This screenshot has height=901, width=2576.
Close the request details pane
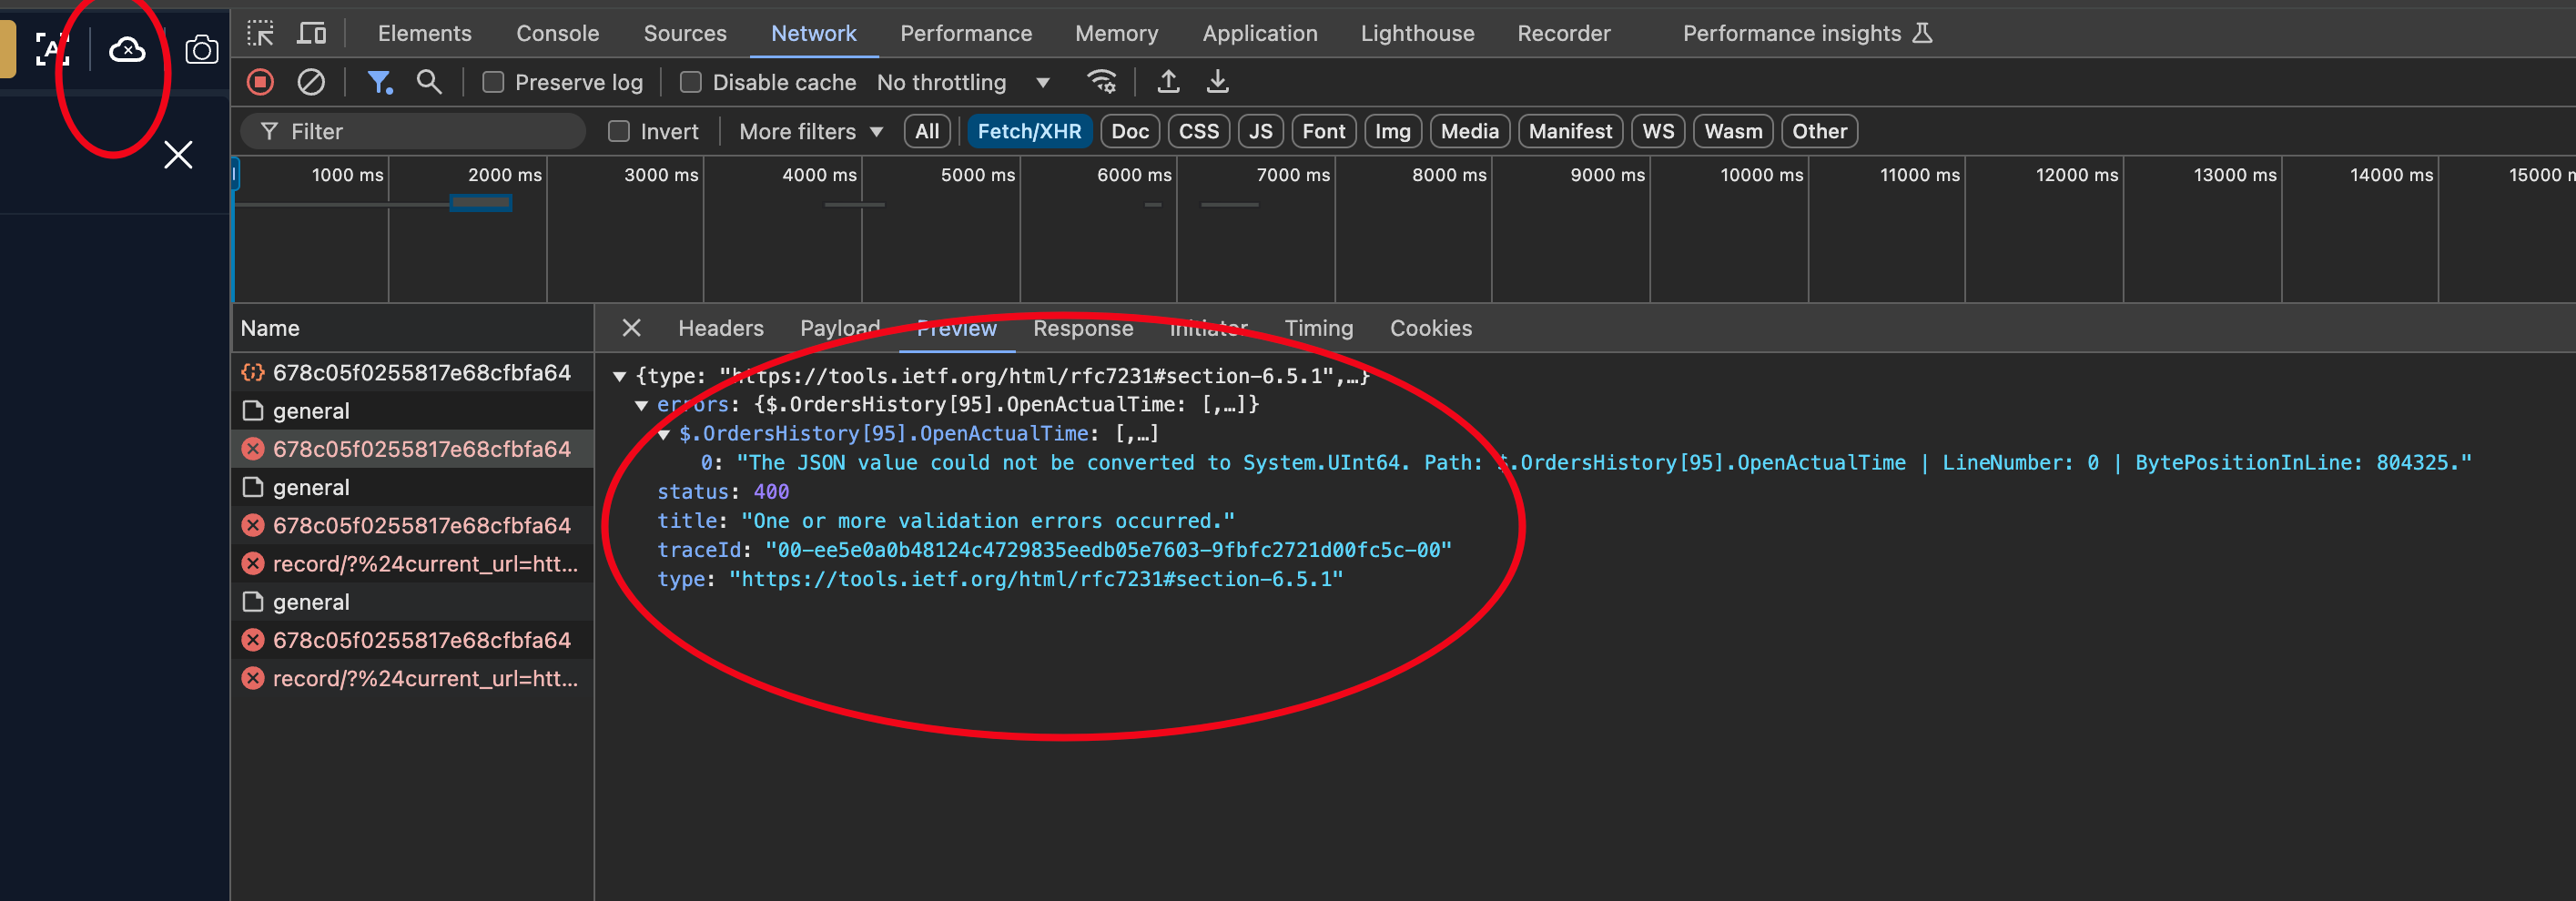(631, 328)
